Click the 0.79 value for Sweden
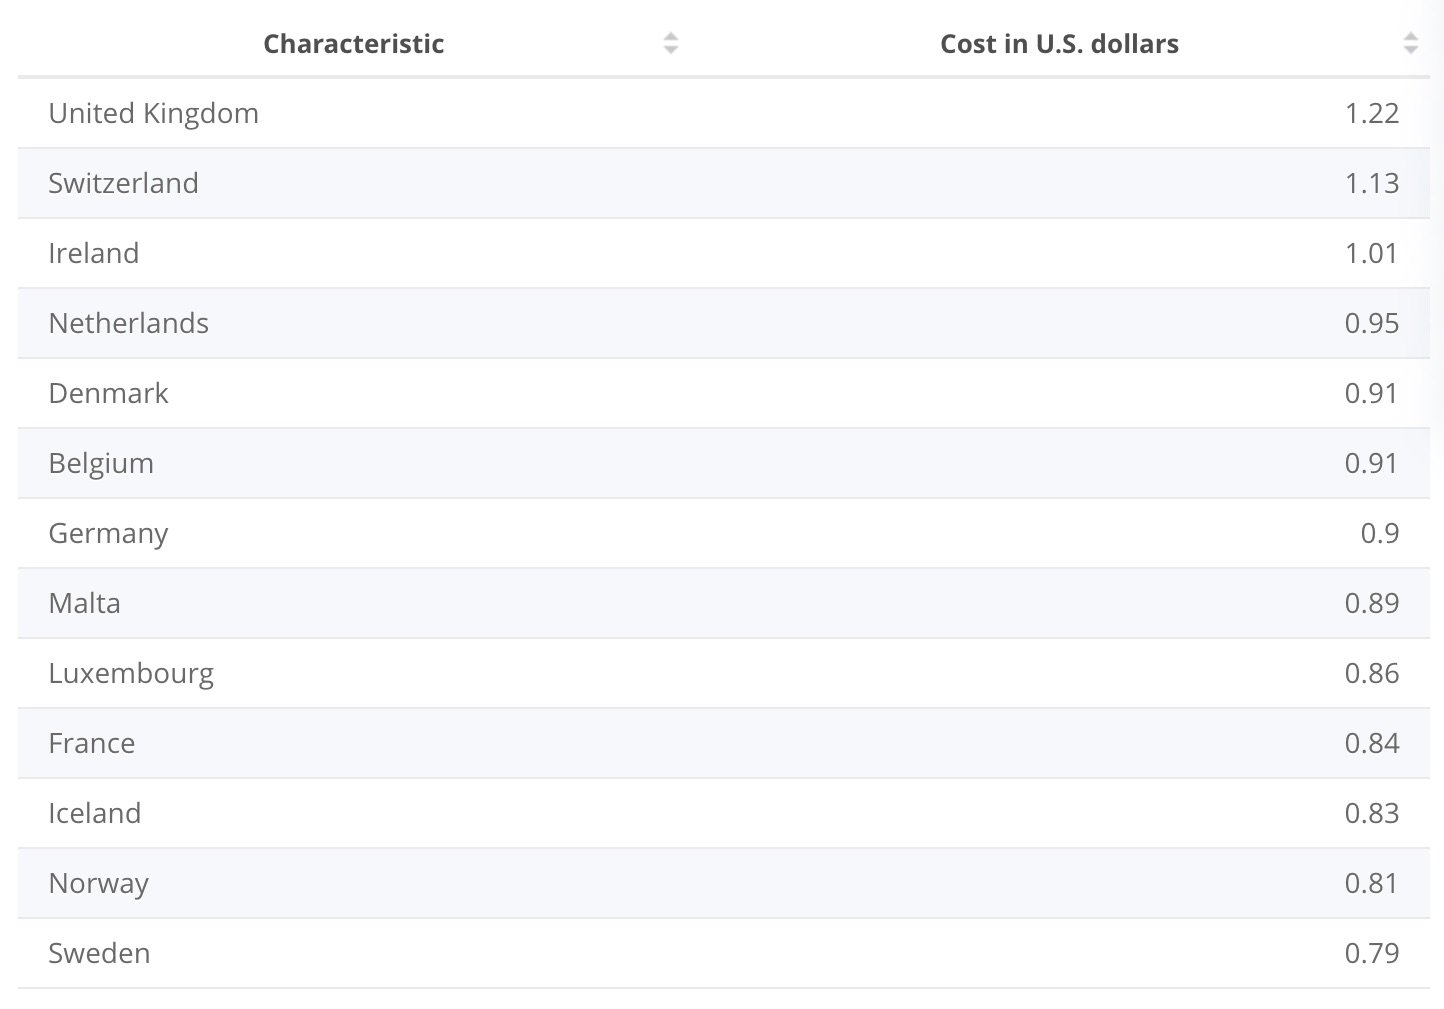The image size is (1444, 1009). click(1372, 953)
